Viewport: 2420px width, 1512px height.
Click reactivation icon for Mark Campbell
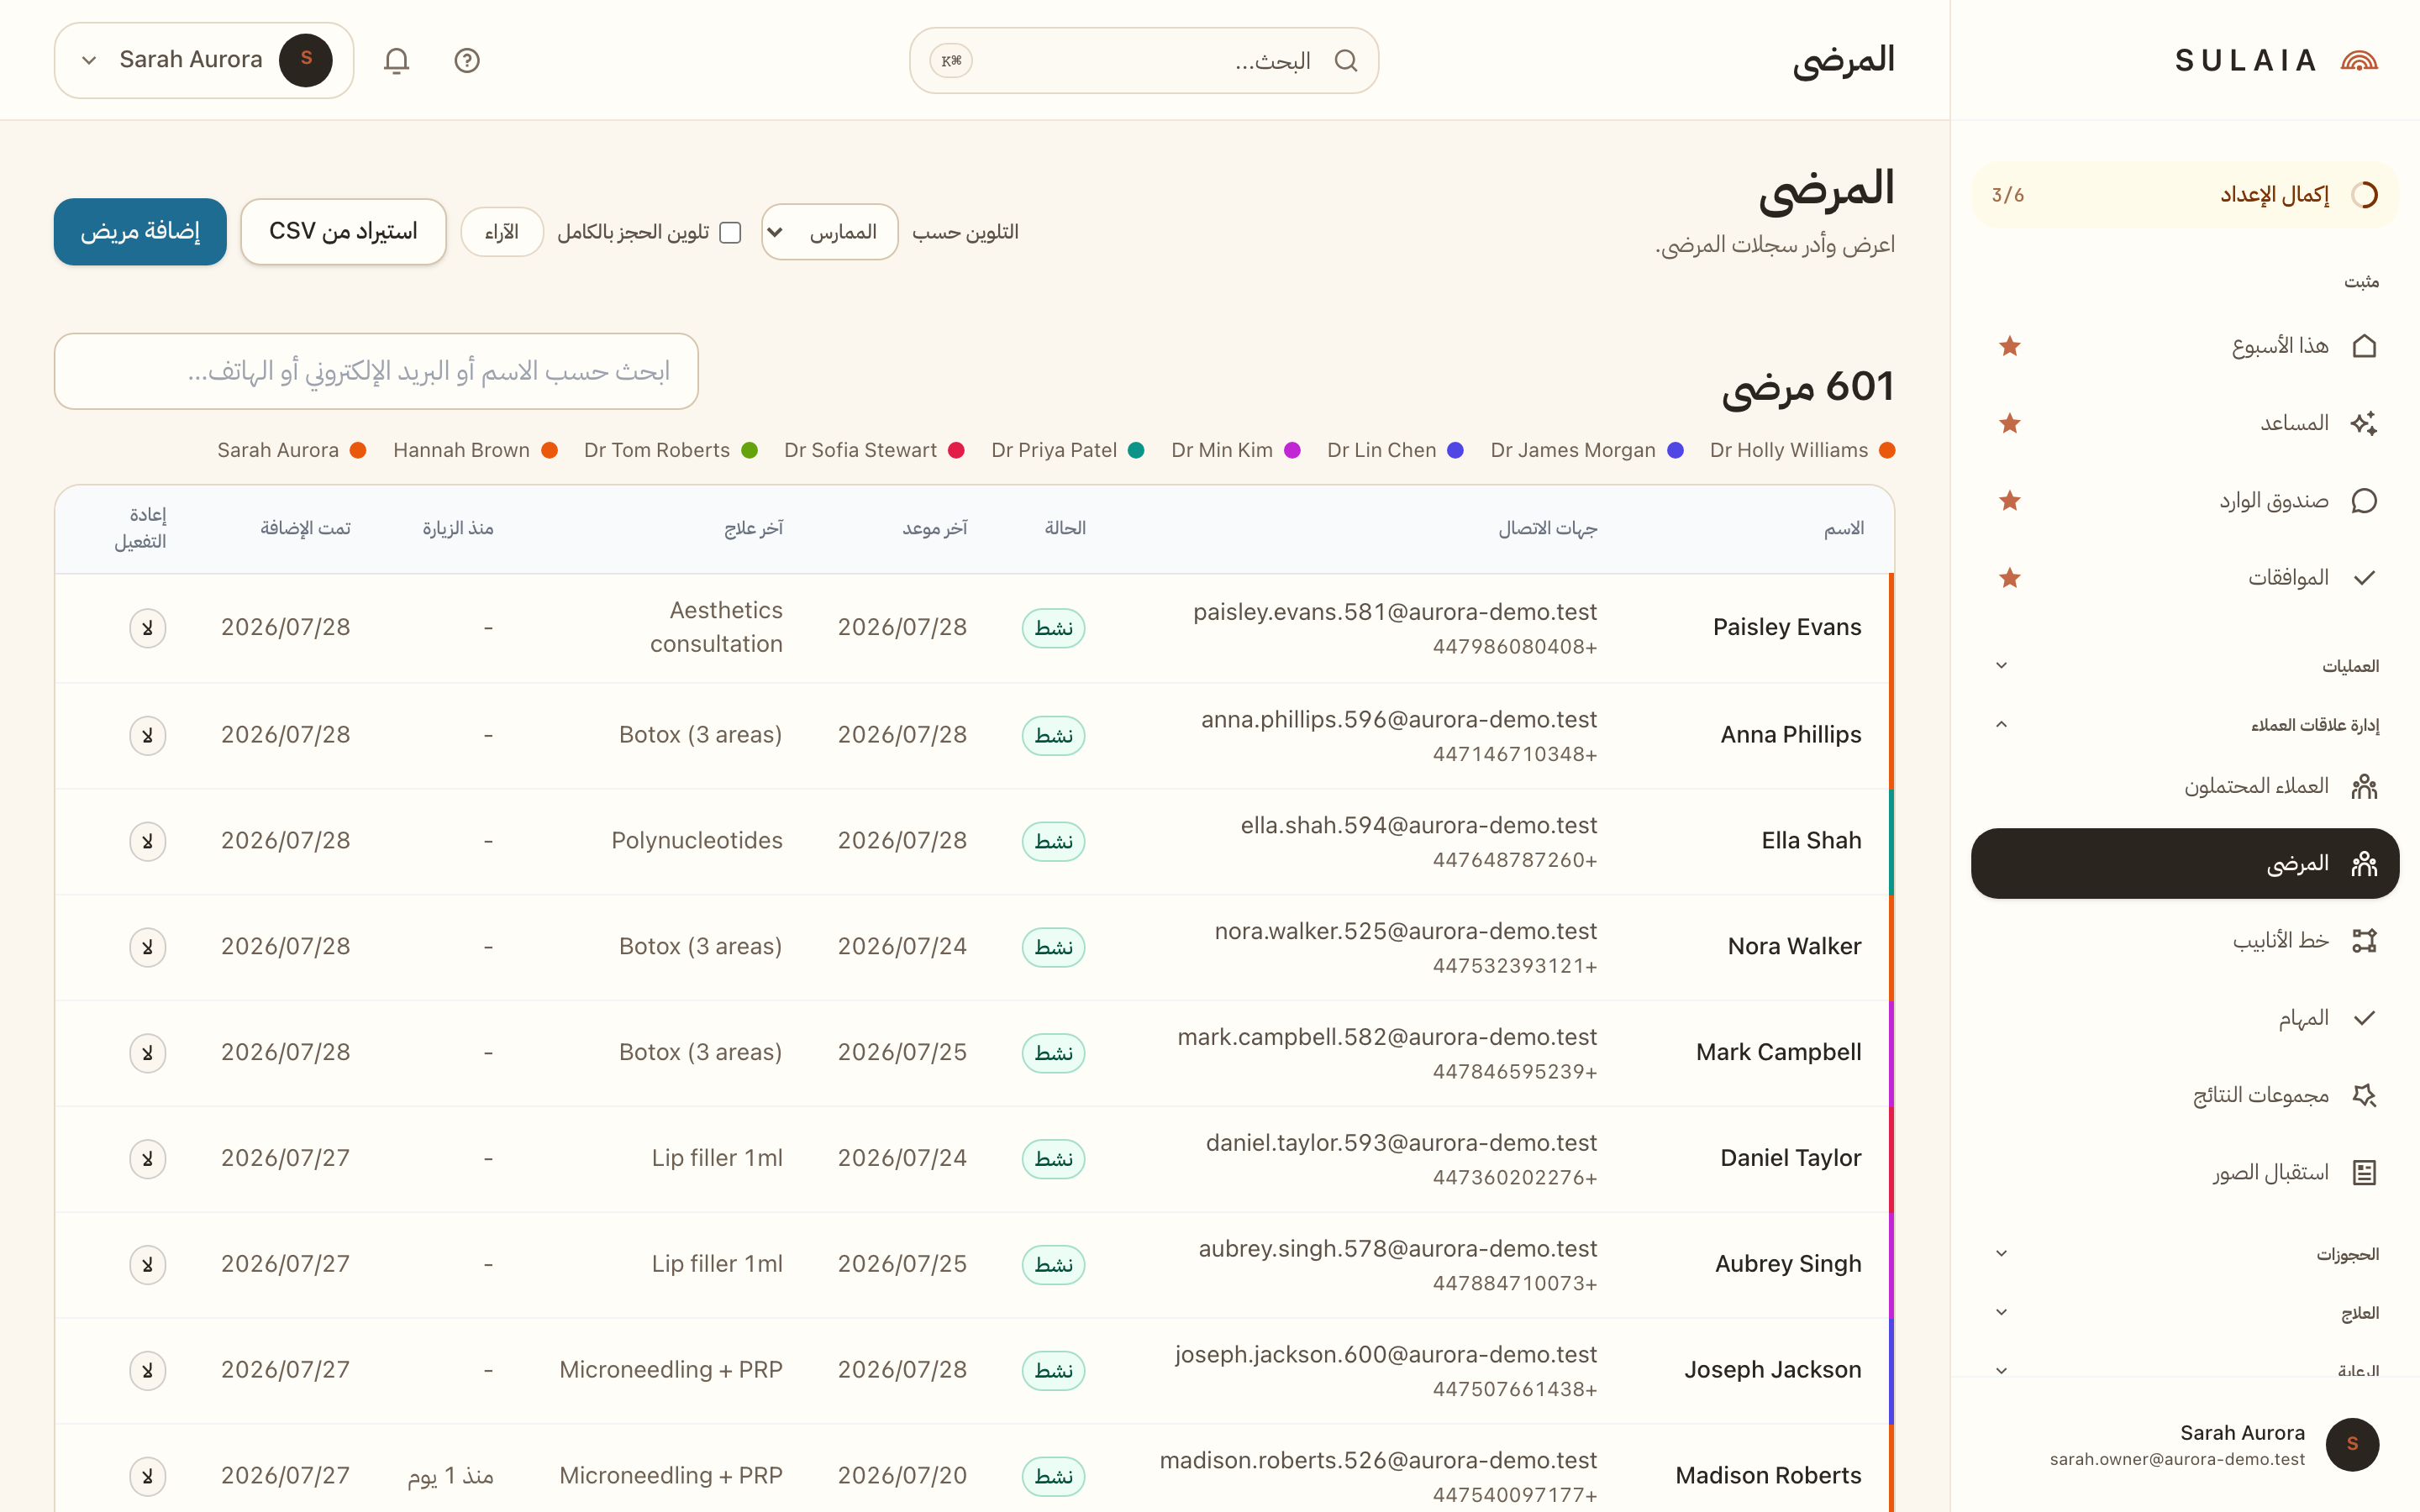tap(147, 1053)
